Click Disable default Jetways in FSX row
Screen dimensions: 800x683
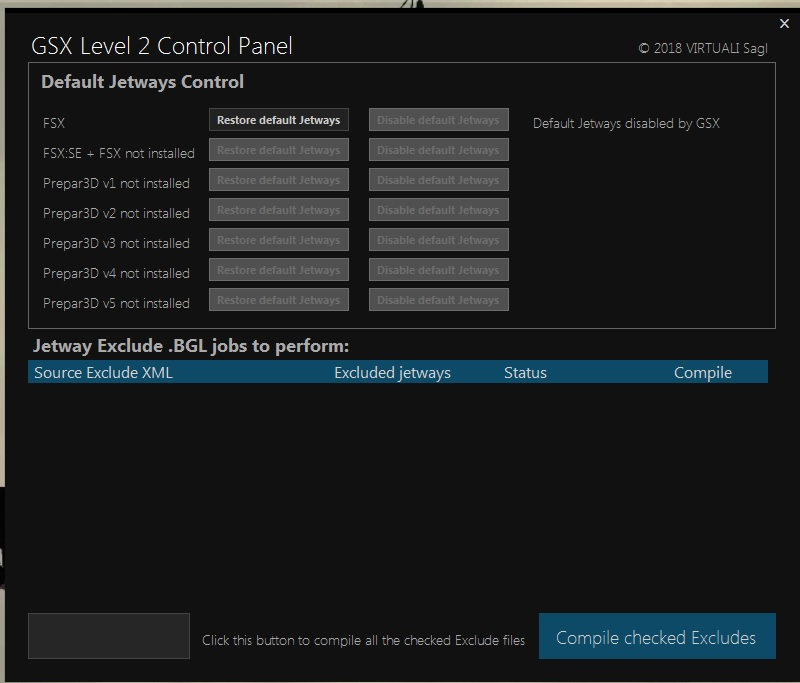coord(438,120)
